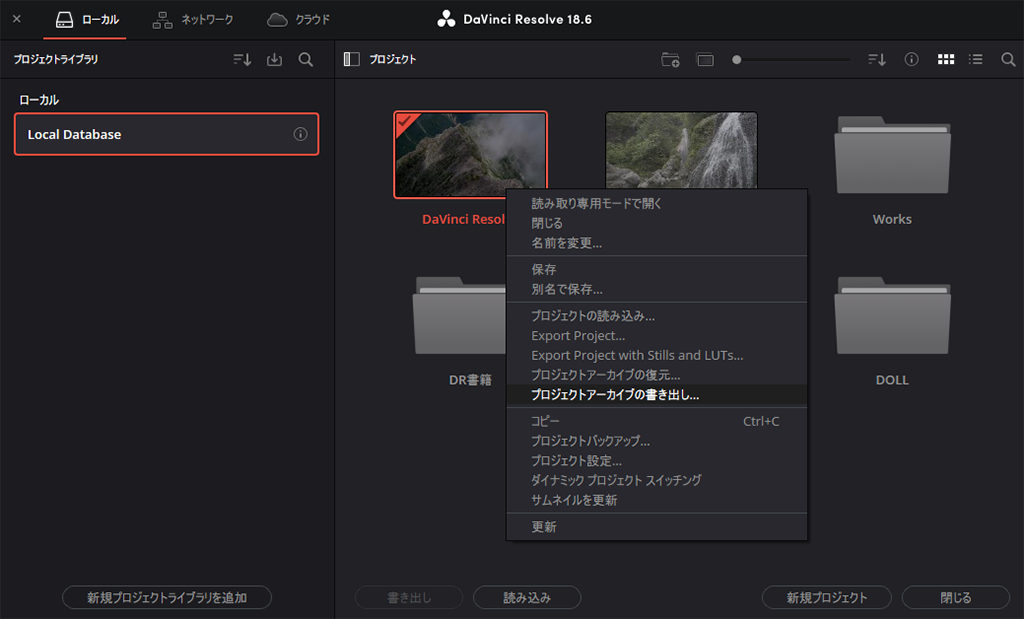
Task: Click the 読み込み button
Action: [x=527, y=597]
